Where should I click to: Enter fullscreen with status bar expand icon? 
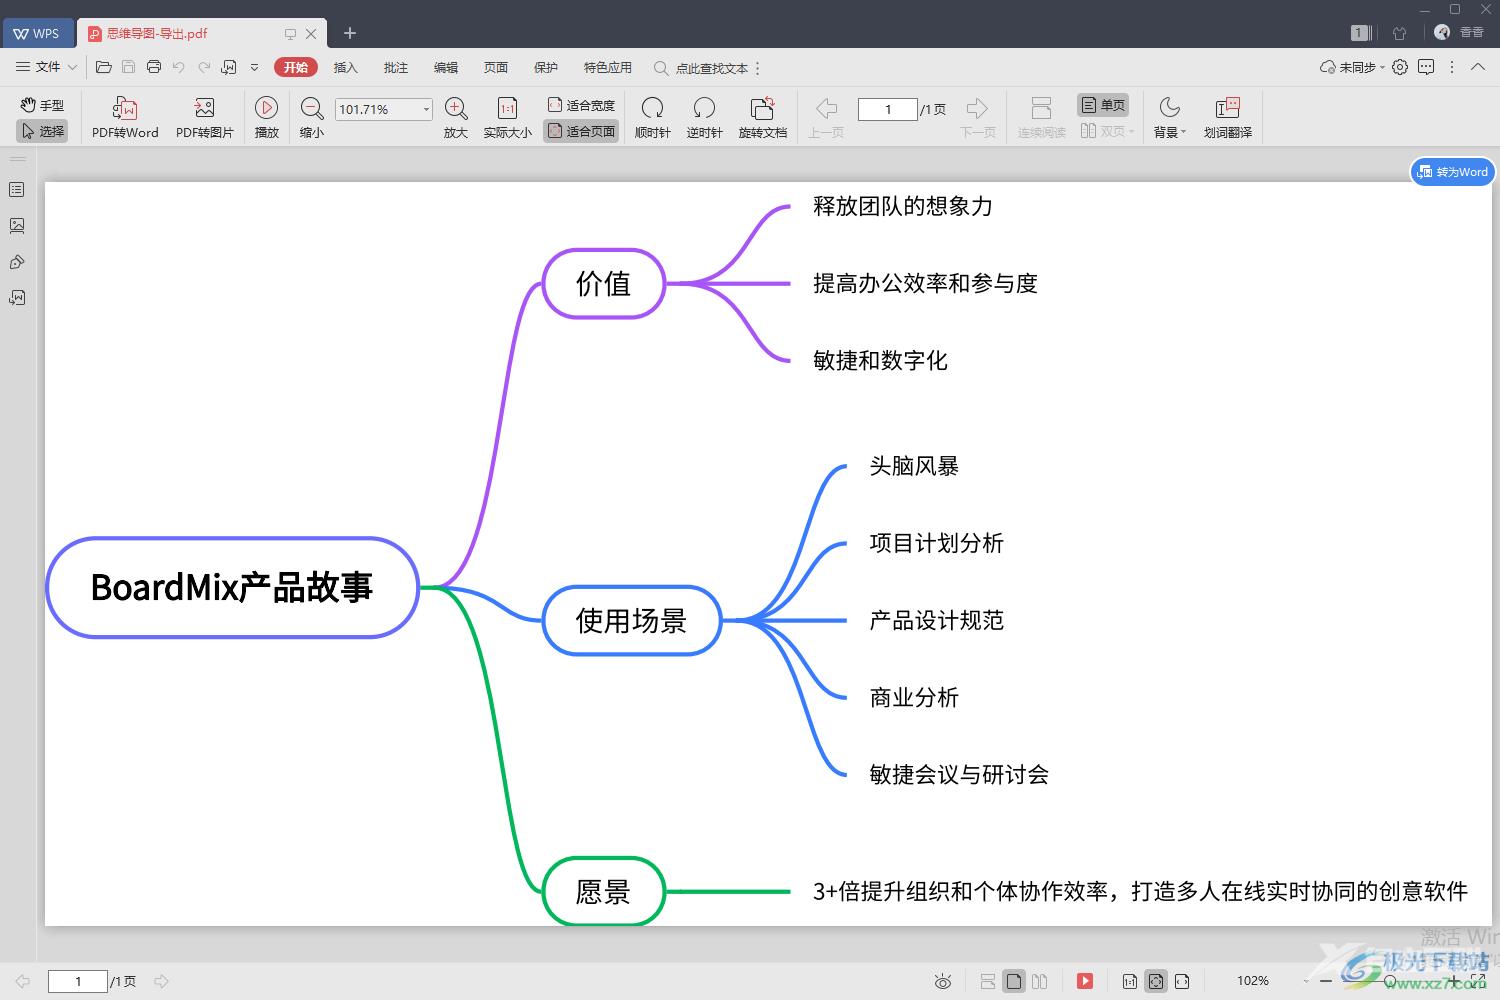click(x=1480, y=981)
